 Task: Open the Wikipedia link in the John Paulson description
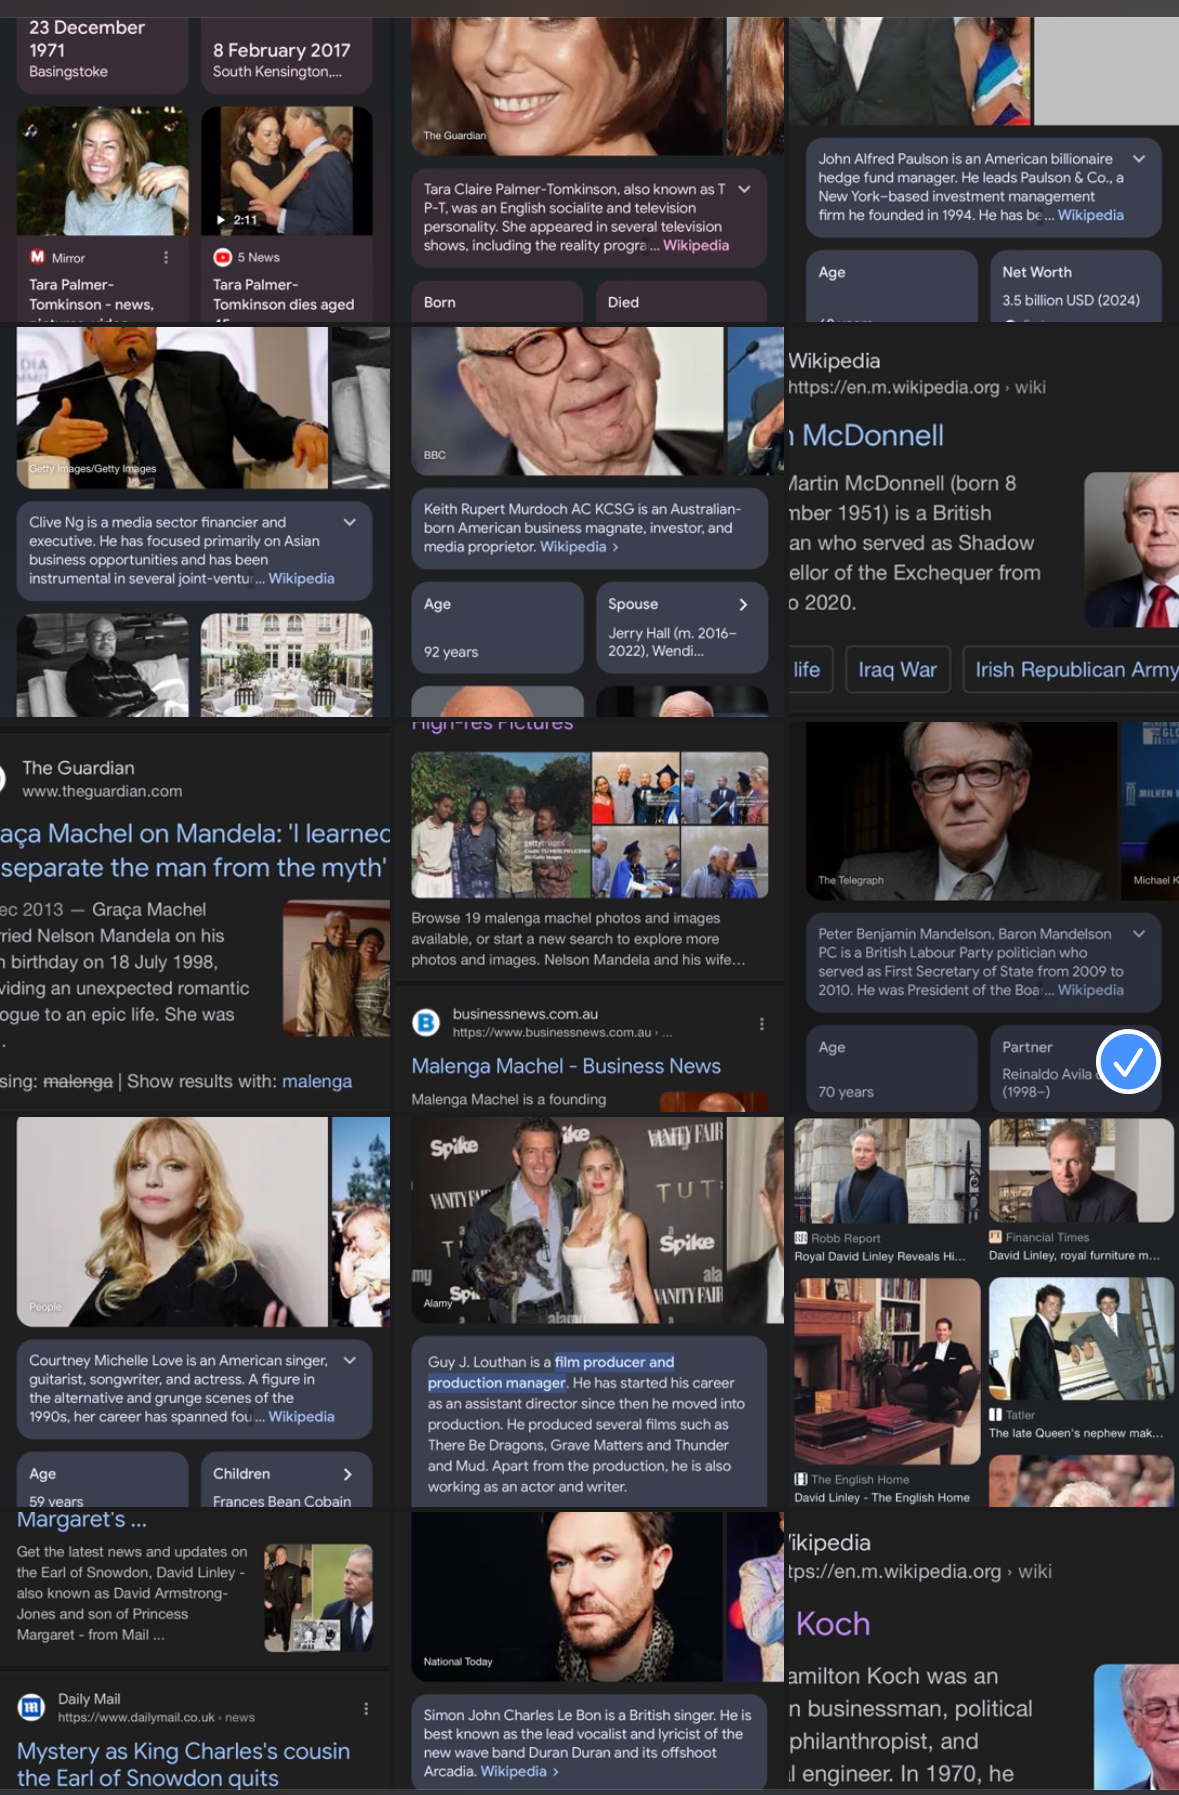pos(1091,215)
